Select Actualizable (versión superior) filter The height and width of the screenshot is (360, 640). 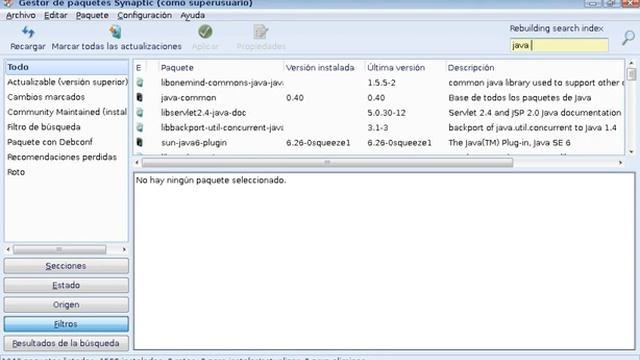(x=66, y=82)
